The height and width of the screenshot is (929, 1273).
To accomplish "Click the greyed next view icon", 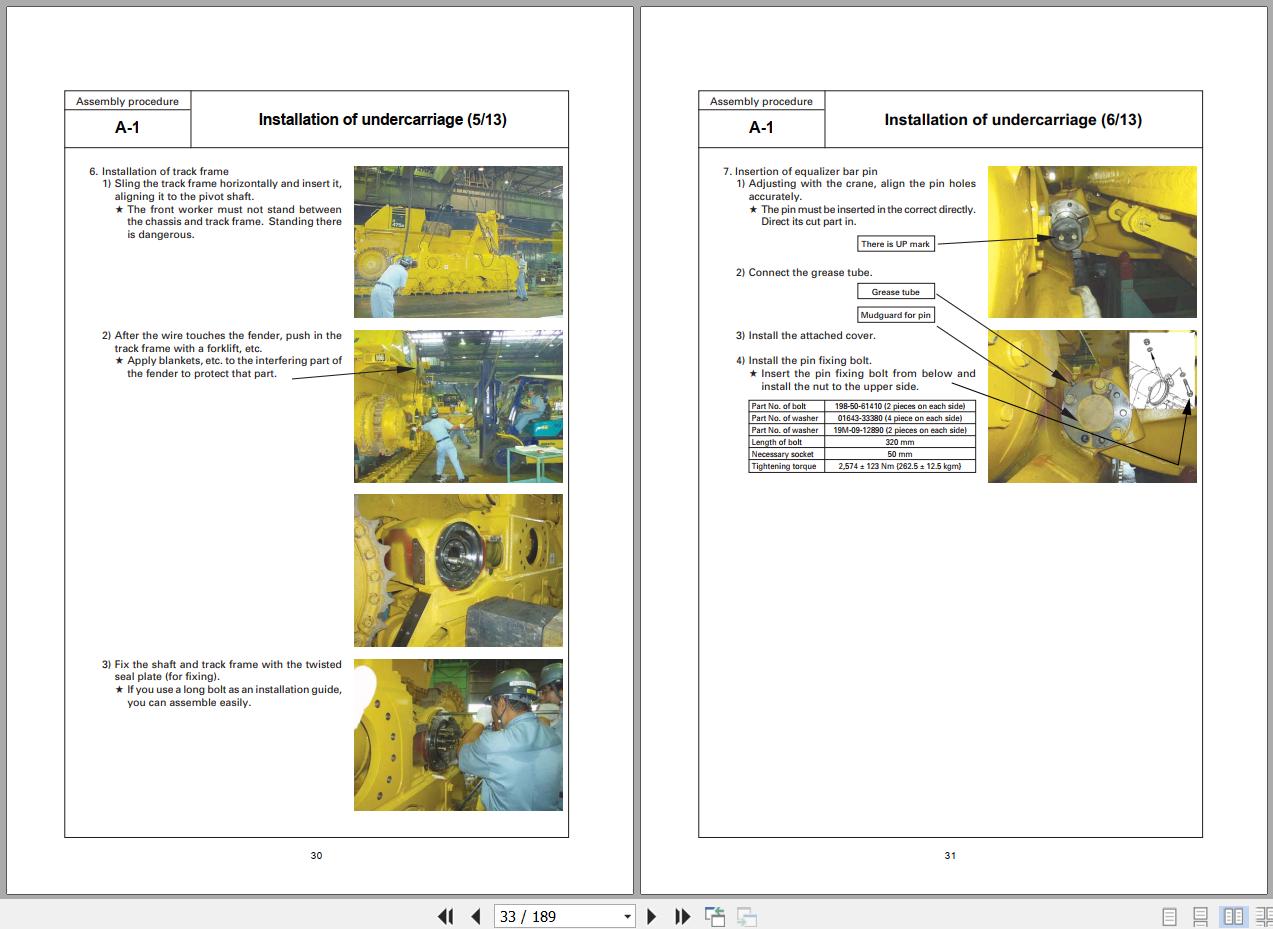I will click(746, 916).
